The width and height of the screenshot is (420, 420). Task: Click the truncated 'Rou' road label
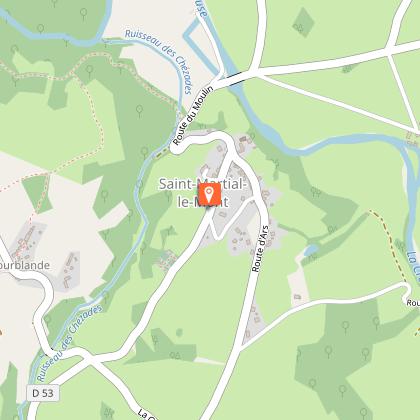coord(413,303)
